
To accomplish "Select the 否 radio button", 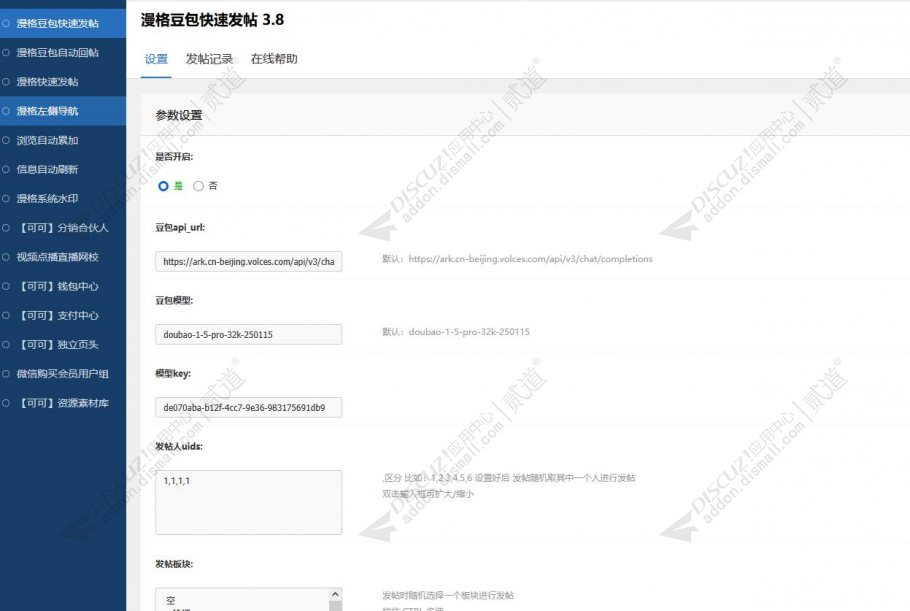I will [x=198, y=186].
